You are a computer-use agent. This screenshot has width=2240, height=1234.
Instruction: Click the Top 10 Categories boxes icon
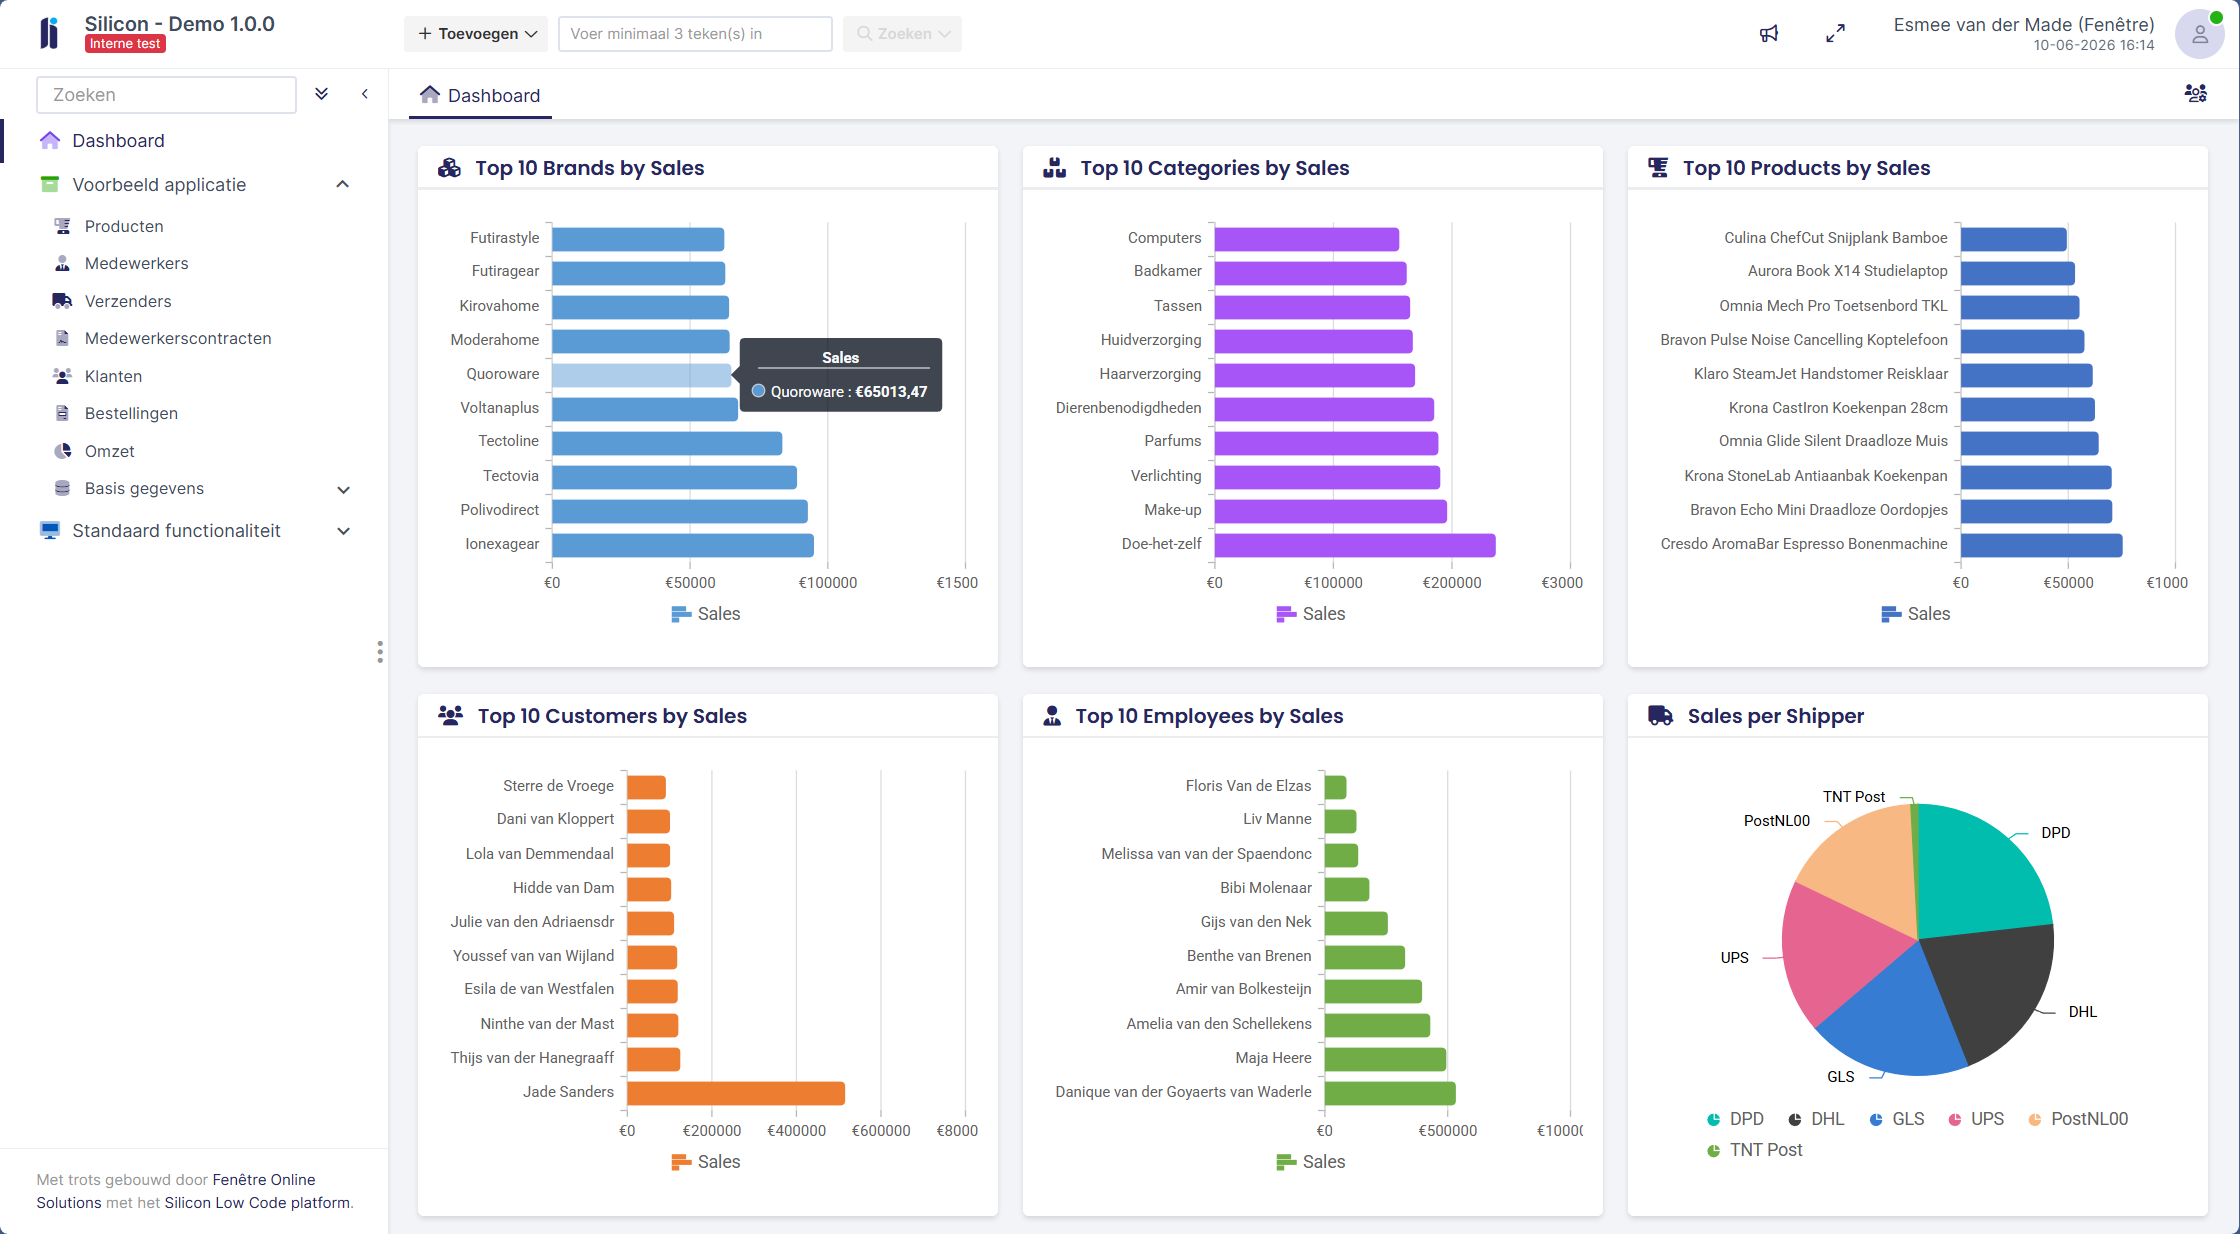pos(1054,168)
